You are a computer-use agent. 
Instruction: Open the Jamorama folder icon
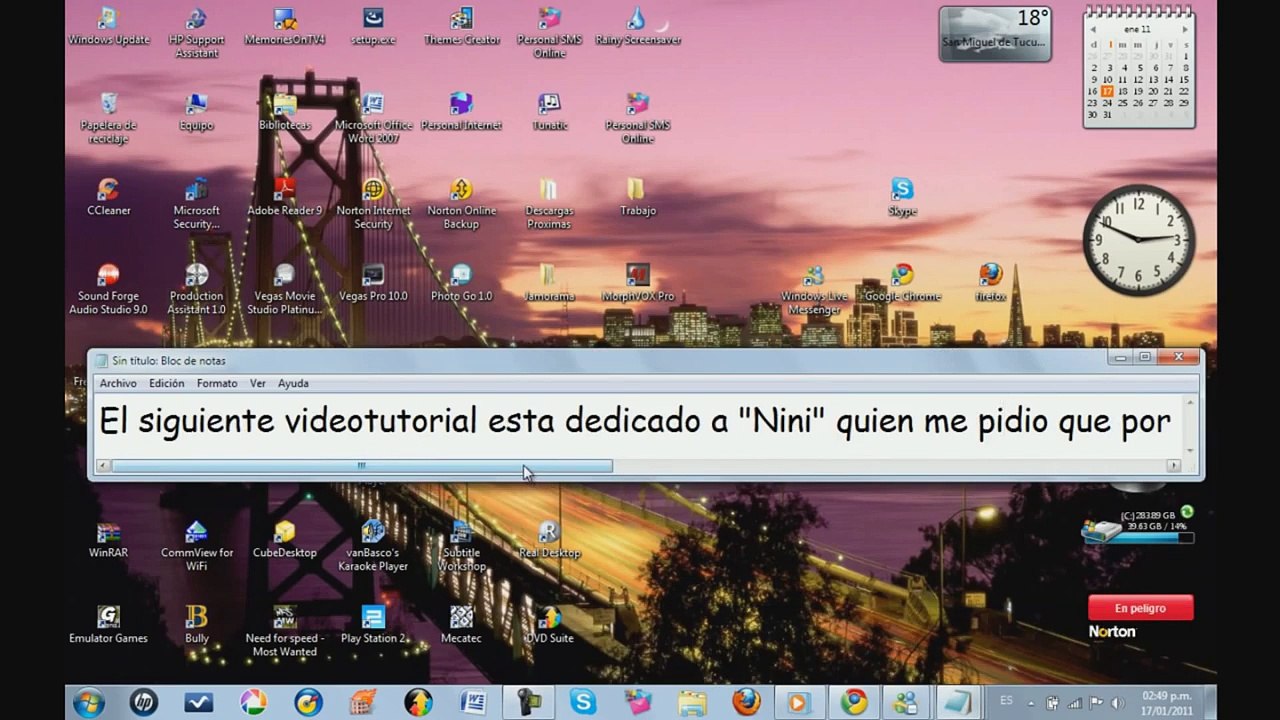click(x=549, y=283)
